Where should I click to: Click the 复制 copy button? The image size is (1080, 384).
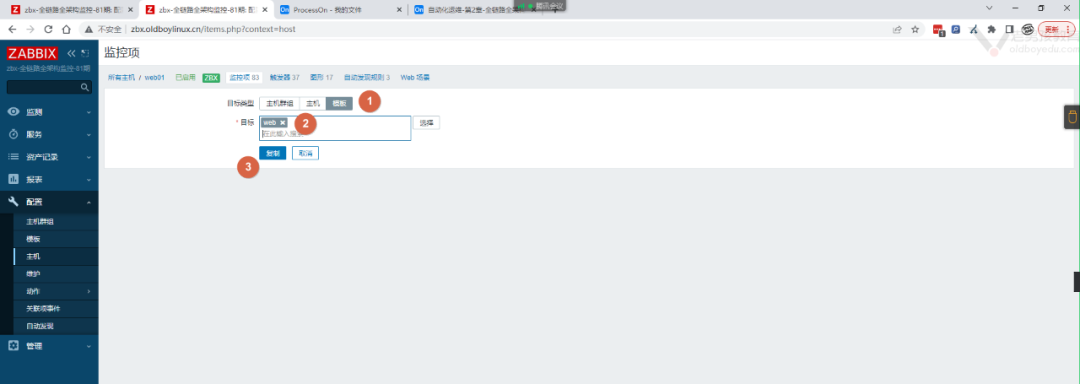(273, 153)
